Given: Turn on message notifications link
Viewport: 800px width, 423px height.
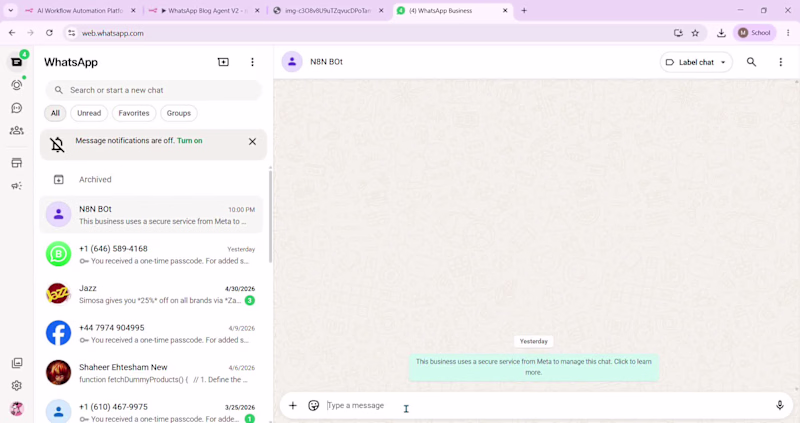Looking at the screenshot, I should coord(190,140).
